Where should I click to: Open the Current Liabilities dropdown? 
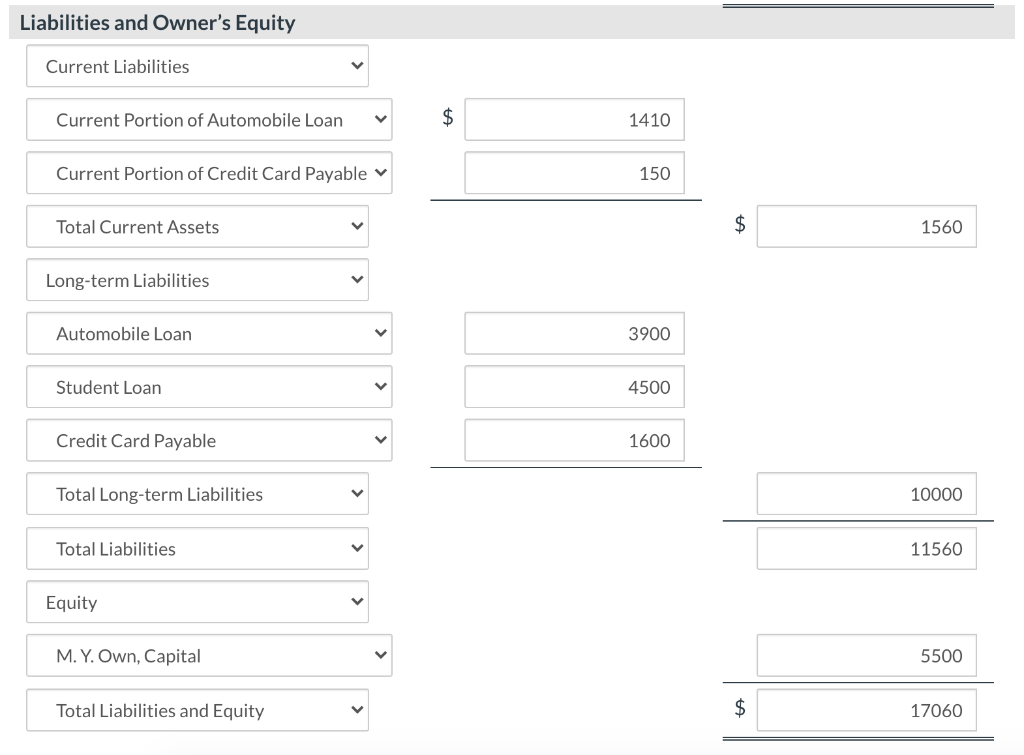197,66
